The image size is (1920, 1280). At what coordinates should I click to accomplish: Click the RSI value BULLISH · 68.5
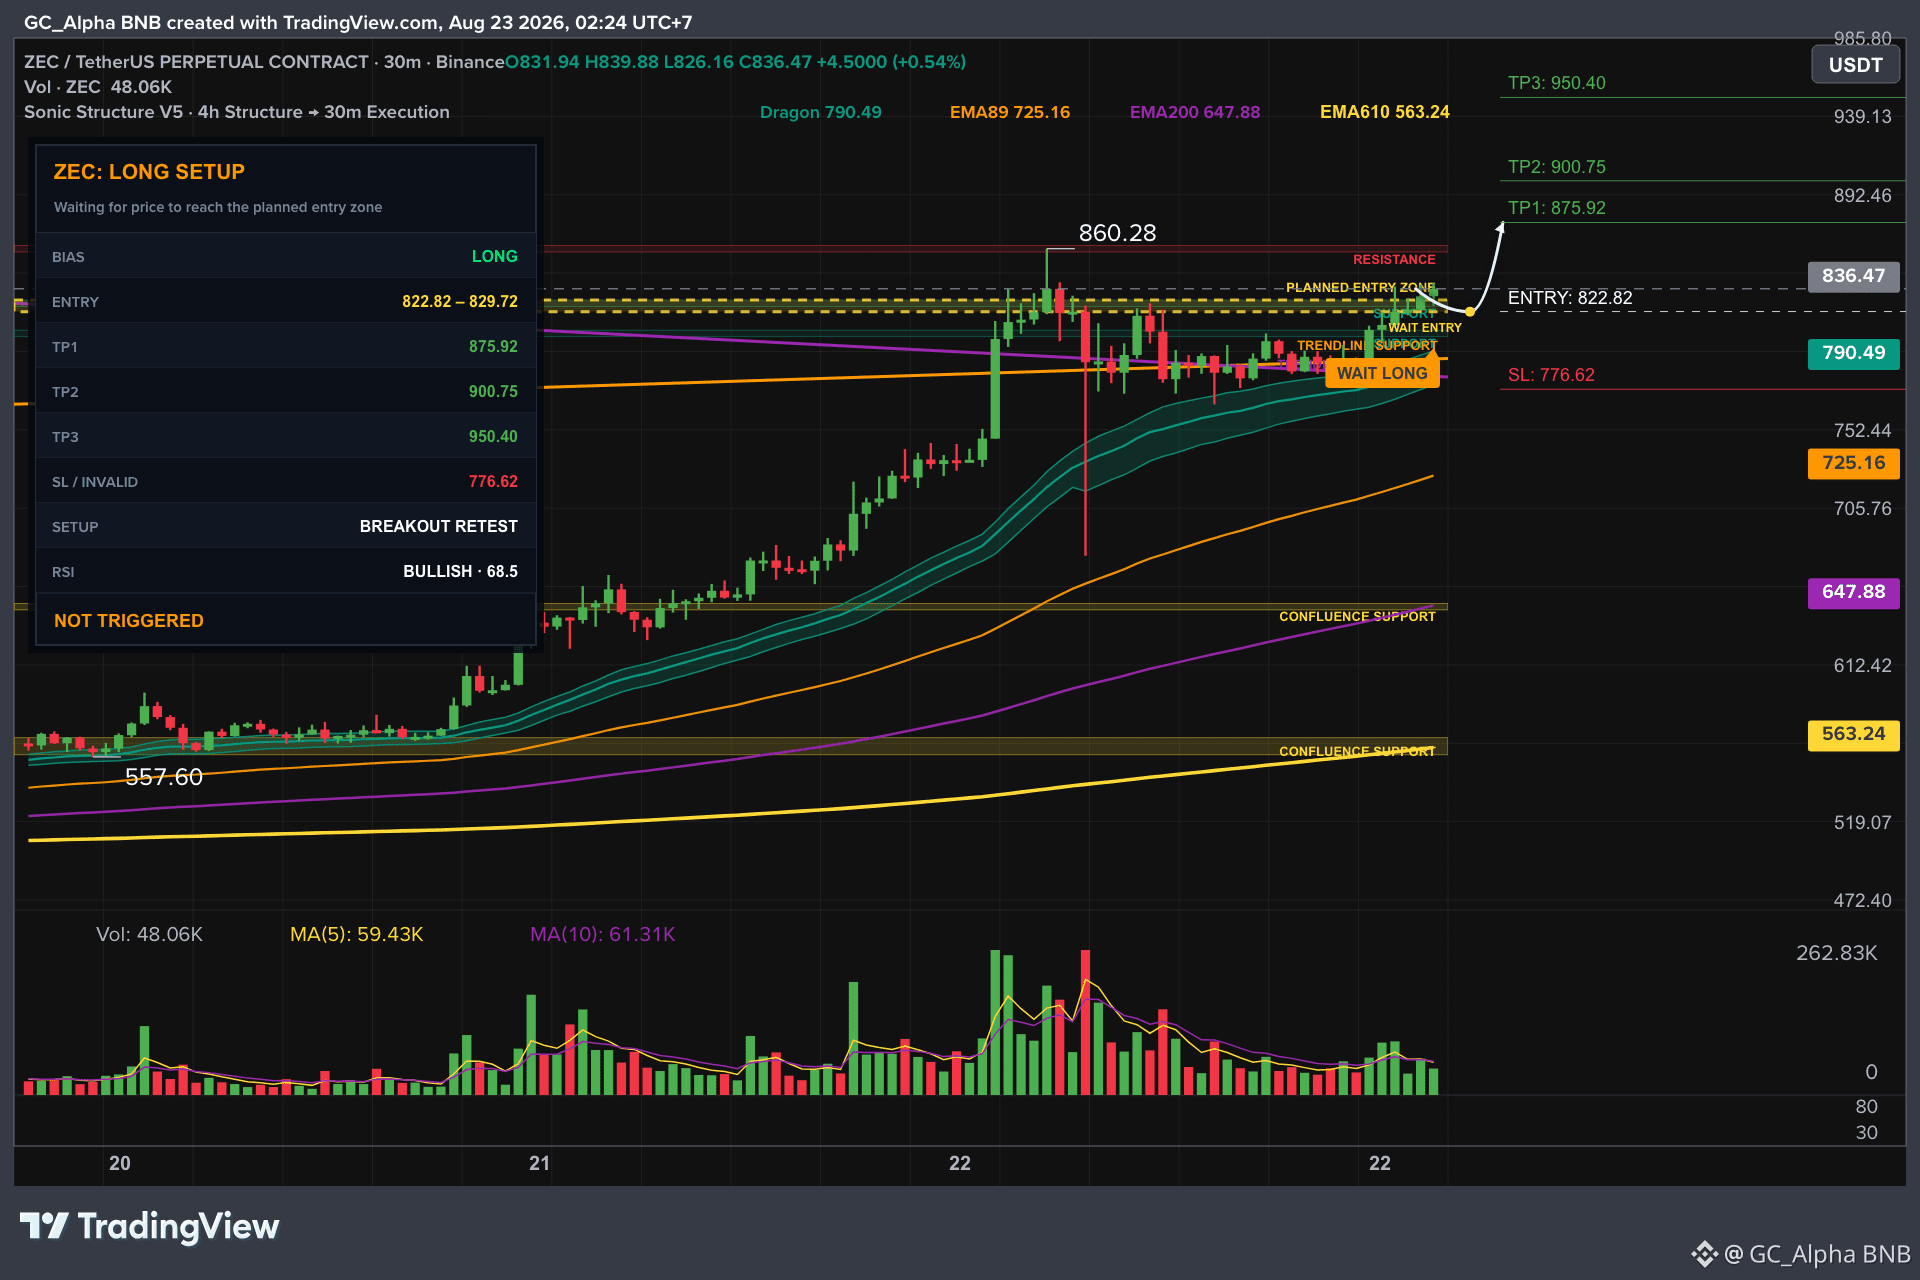tap(460, 572)
